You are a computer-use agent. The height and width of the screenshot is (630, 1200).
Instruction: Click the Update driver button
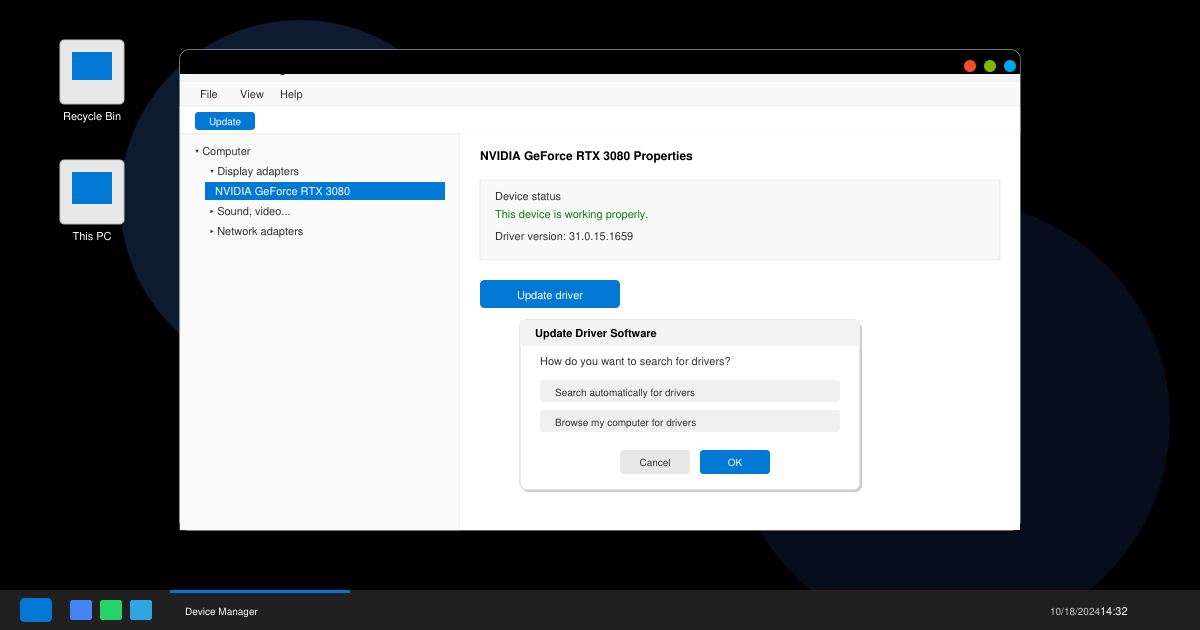(x=550, y=294)
